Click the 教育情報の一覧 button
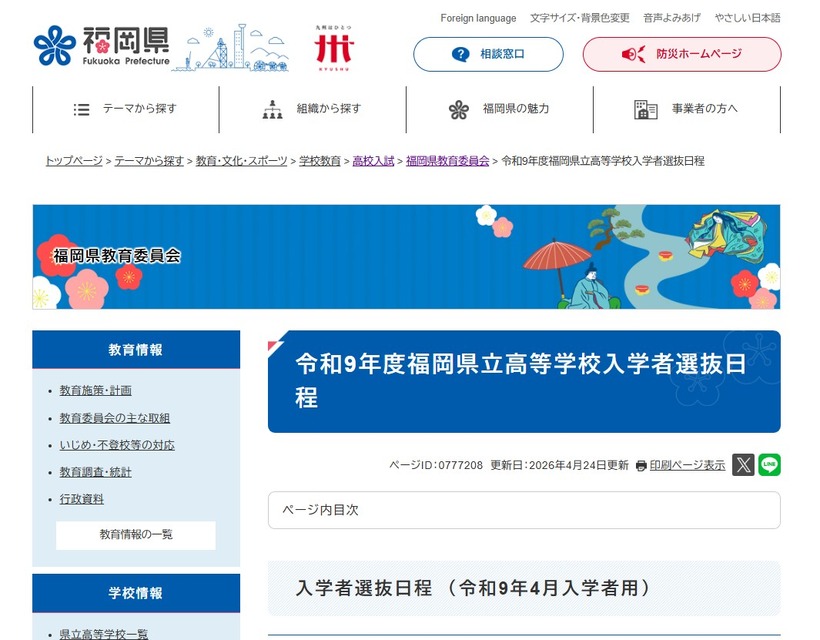820x640 pixels. point(134,535)
